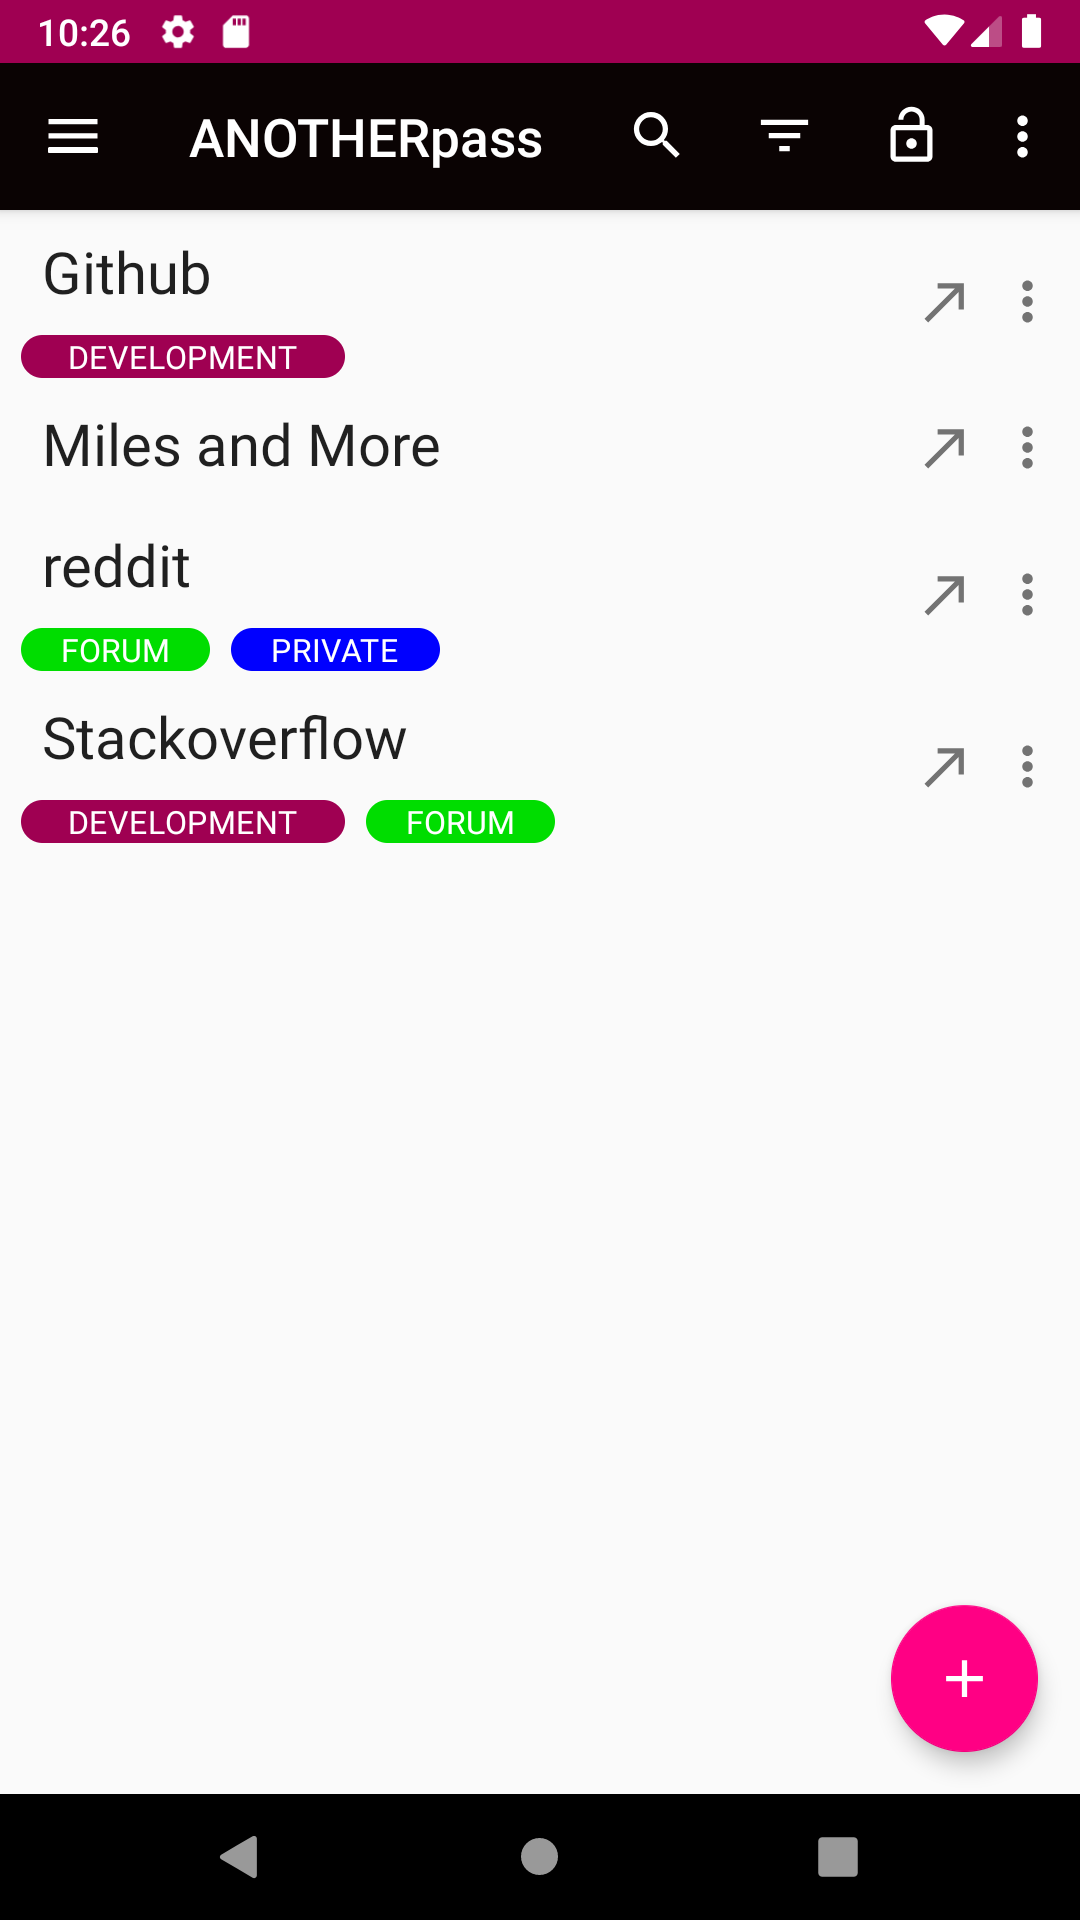The image size is (1080, 1920).
Task: Open the Github credential entry
Action: pyautogui.click(x=128, y=274)
